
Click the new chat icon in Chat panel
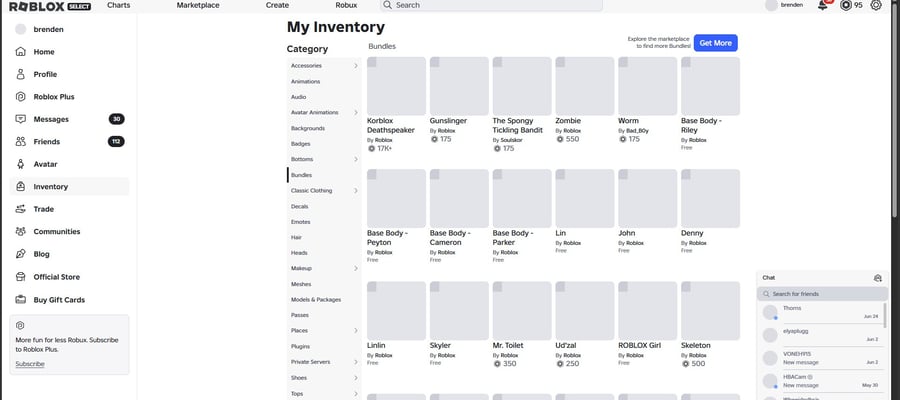pos(878,278)
